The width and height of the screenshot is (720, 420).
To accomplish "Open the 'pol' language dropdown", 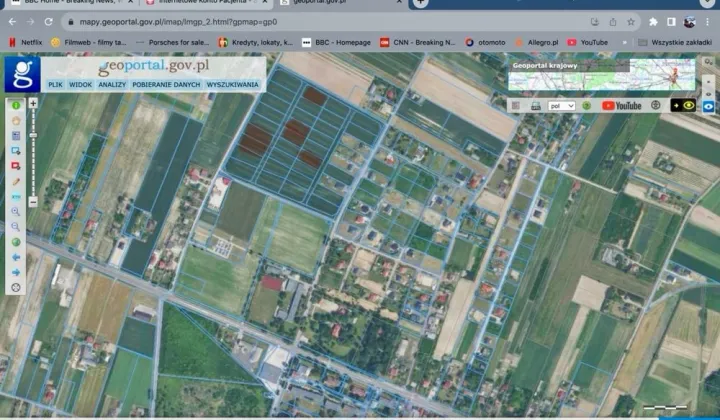I will (x=561, y=106).
